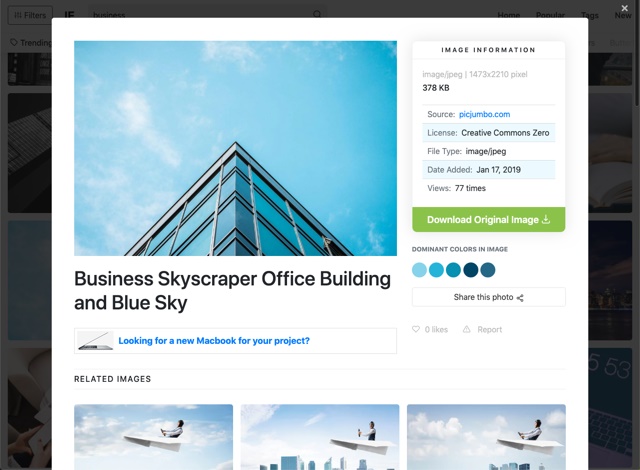This screenshot has height=470, width=640.
Task: Open picjumbo.com source link
Action: 484,114
